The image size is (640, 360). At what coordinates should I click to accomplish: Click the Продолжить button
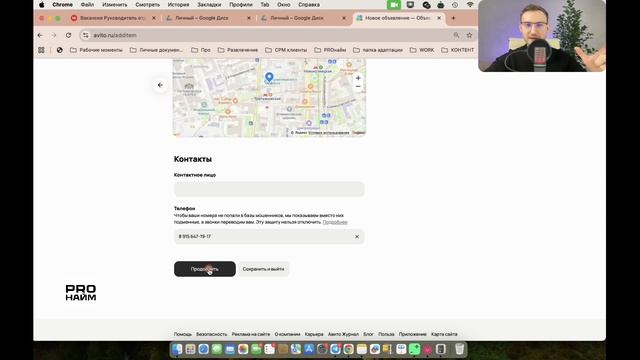204,269
